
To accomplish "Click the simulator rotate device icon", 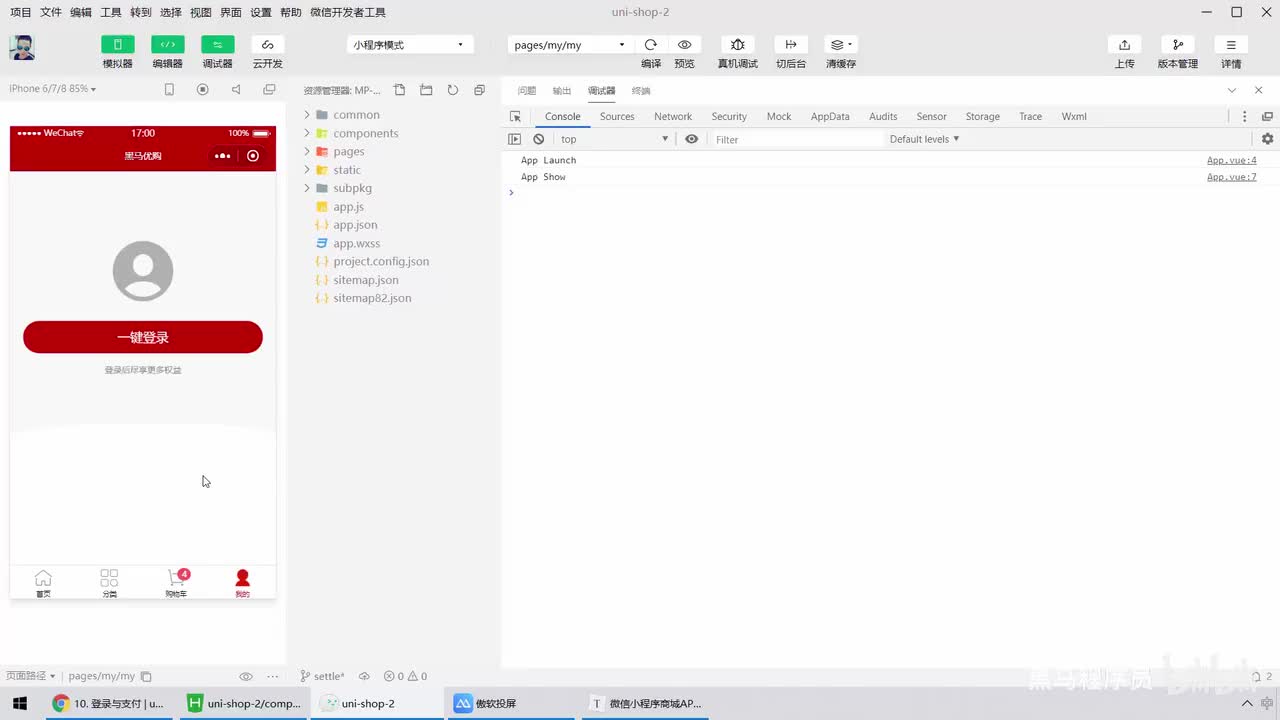I will [169, 89].
